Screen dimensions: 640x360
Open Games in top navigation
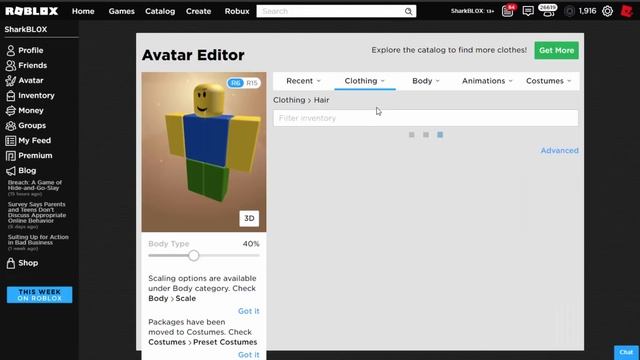click(x=121, y=11)
